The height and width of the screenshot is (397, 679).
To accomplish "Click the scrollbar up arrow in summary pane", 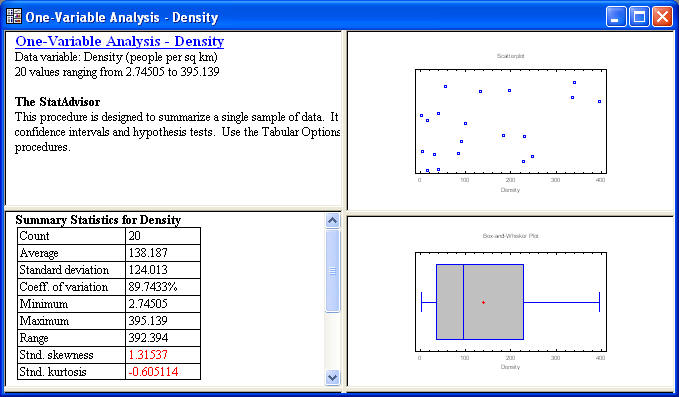I will 332,220.
